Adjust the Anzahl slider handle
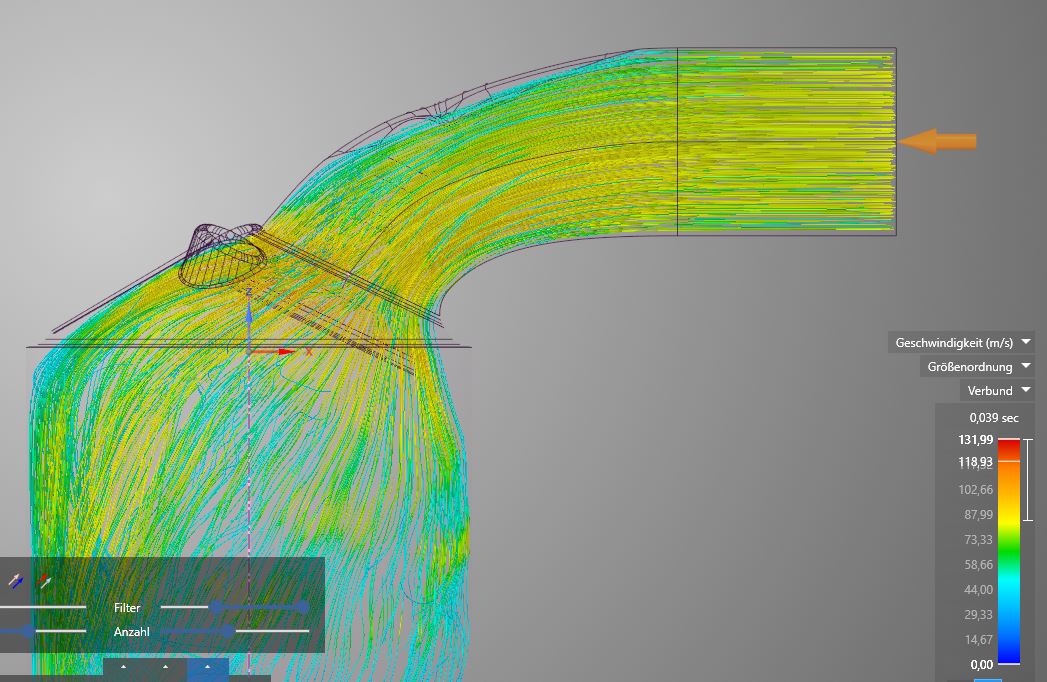This screenshot has width=1047, height=682. 228,631
